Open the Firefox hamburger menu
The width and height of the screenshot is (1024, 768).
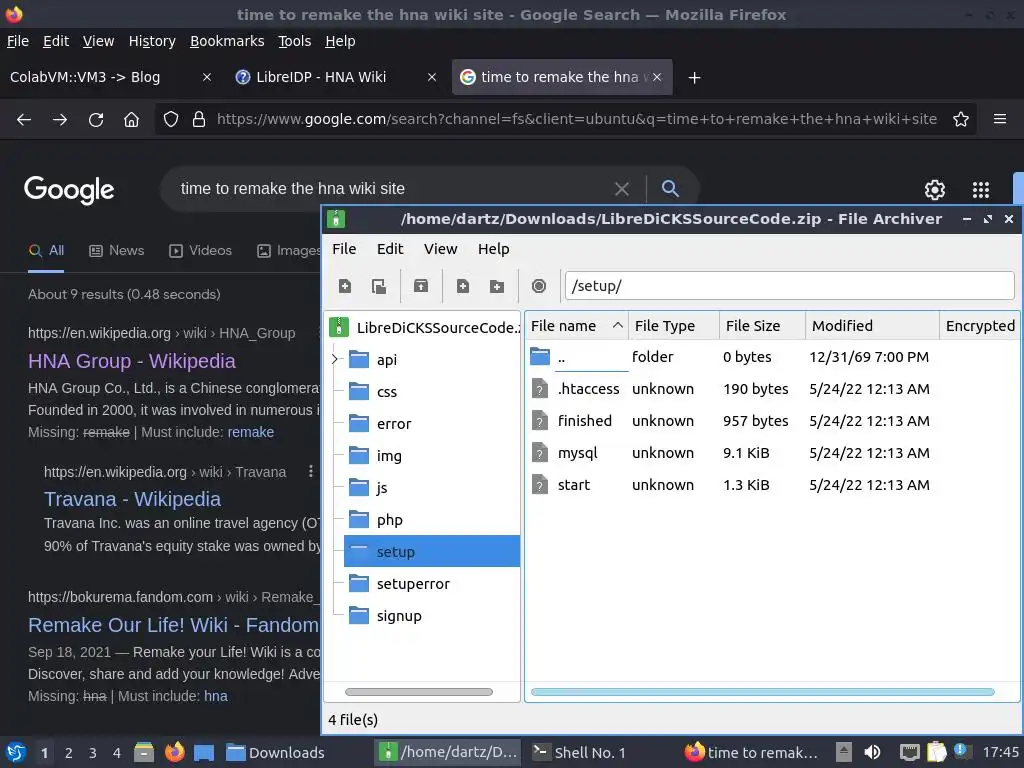[1000, 119]
